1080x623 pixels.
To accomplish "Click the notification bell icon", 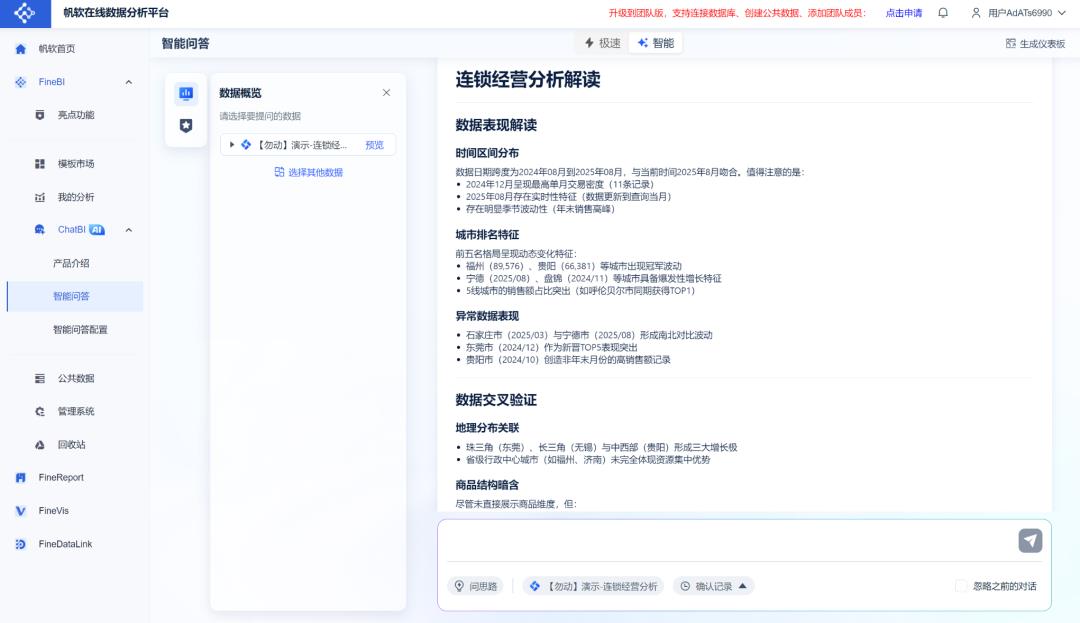I will pyautogui.click(x=943, y=13).
